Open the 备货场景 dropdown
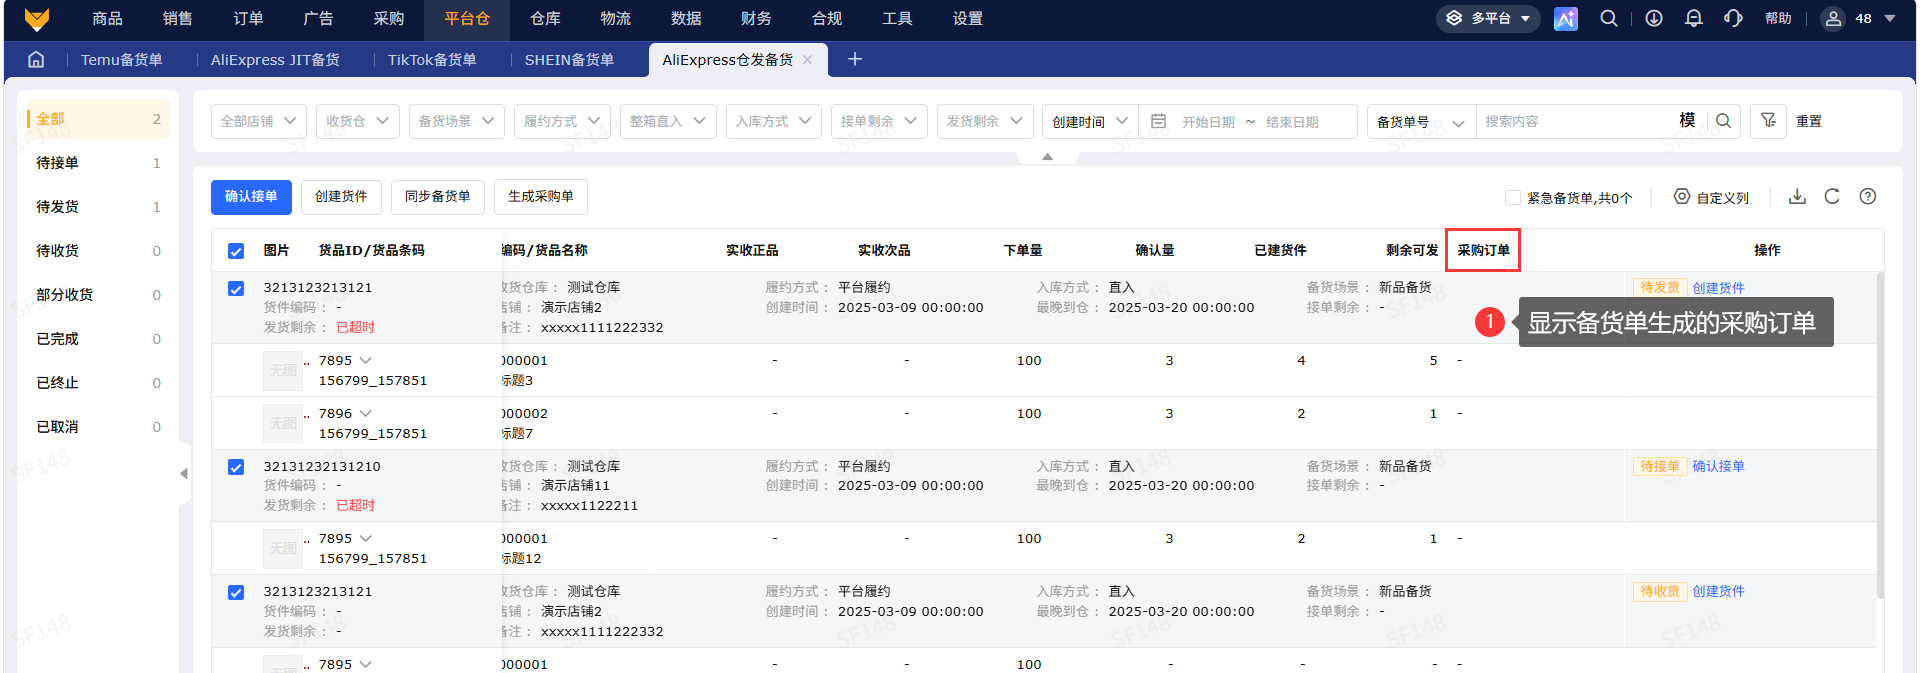Screen dimensions: 1920x673 click(457, 121)
